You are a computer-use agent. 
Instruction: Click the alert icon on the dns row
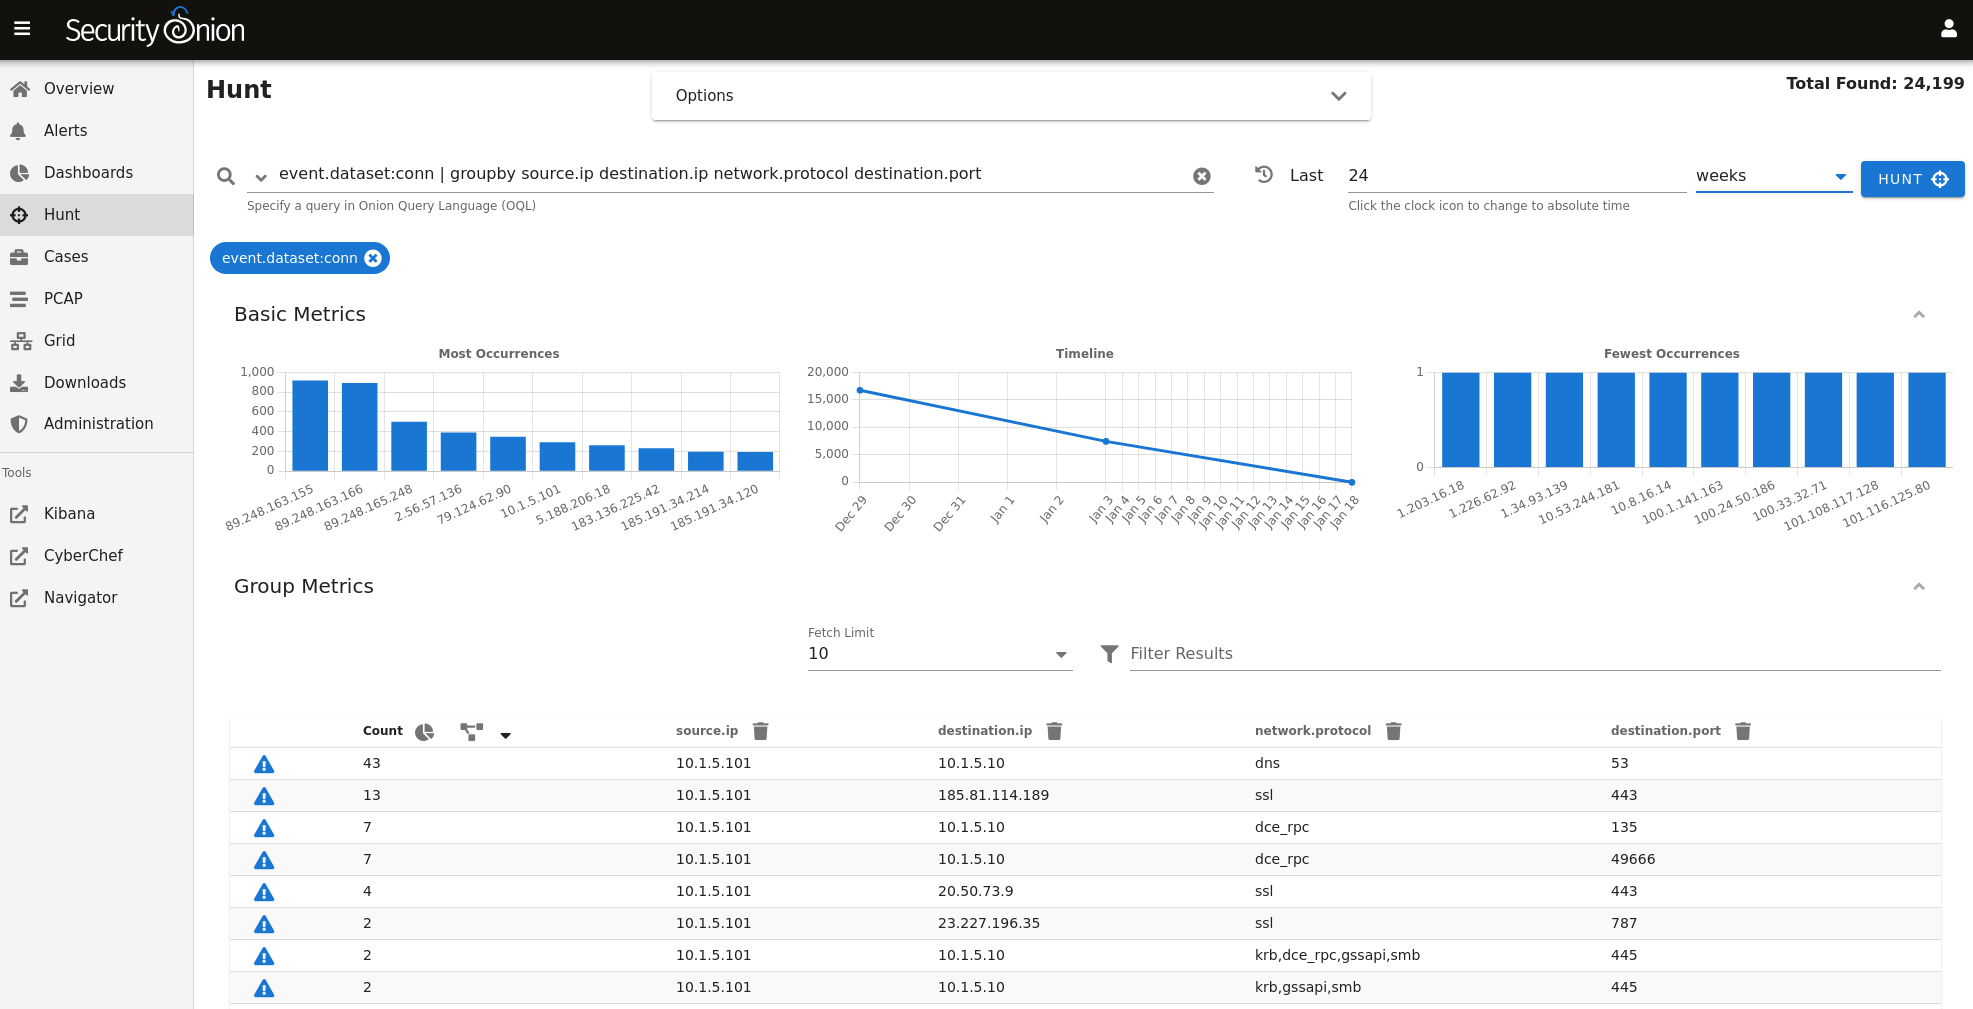coord(264,764)
